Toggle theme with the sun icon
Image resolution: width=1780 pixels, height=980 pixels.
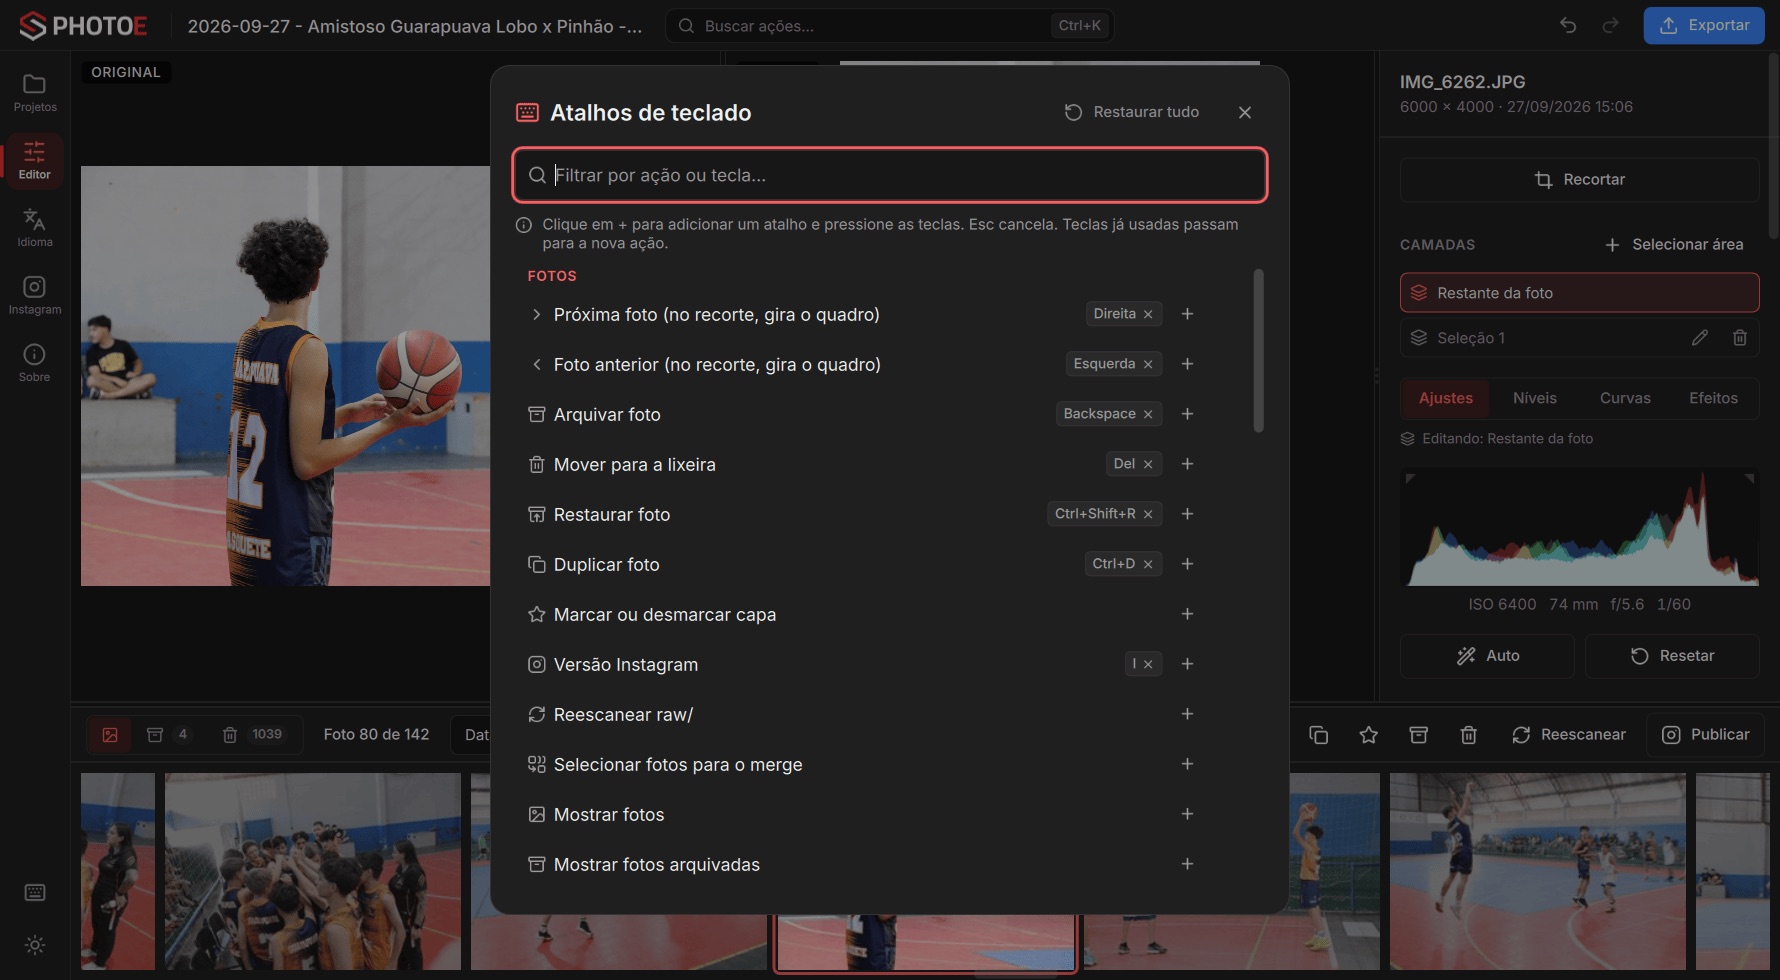click(x=35, y=945)
